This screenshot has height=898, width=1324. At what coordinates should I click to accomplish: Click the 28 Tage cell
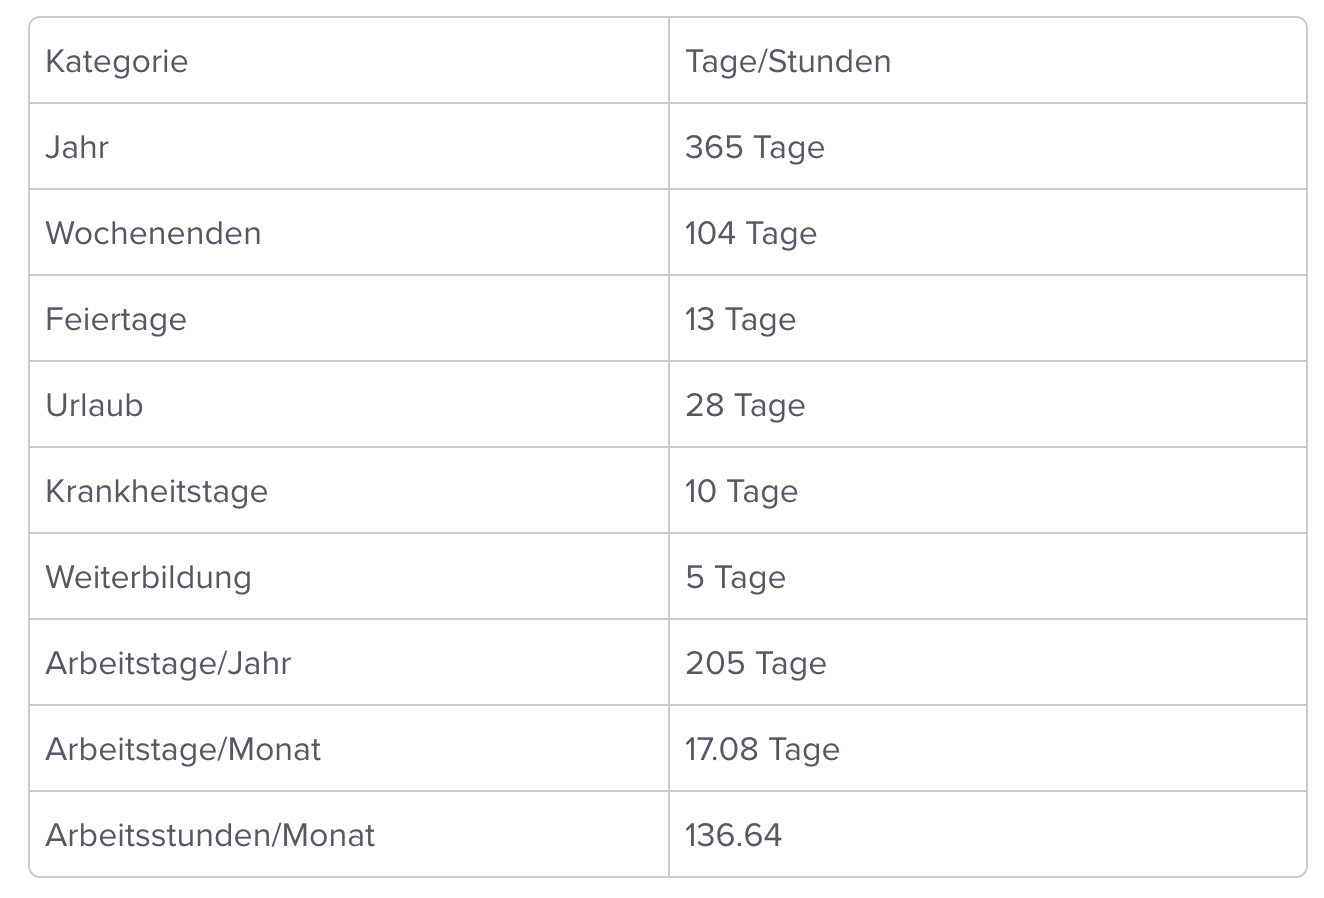pyautogui.click(x=745, y=405)
